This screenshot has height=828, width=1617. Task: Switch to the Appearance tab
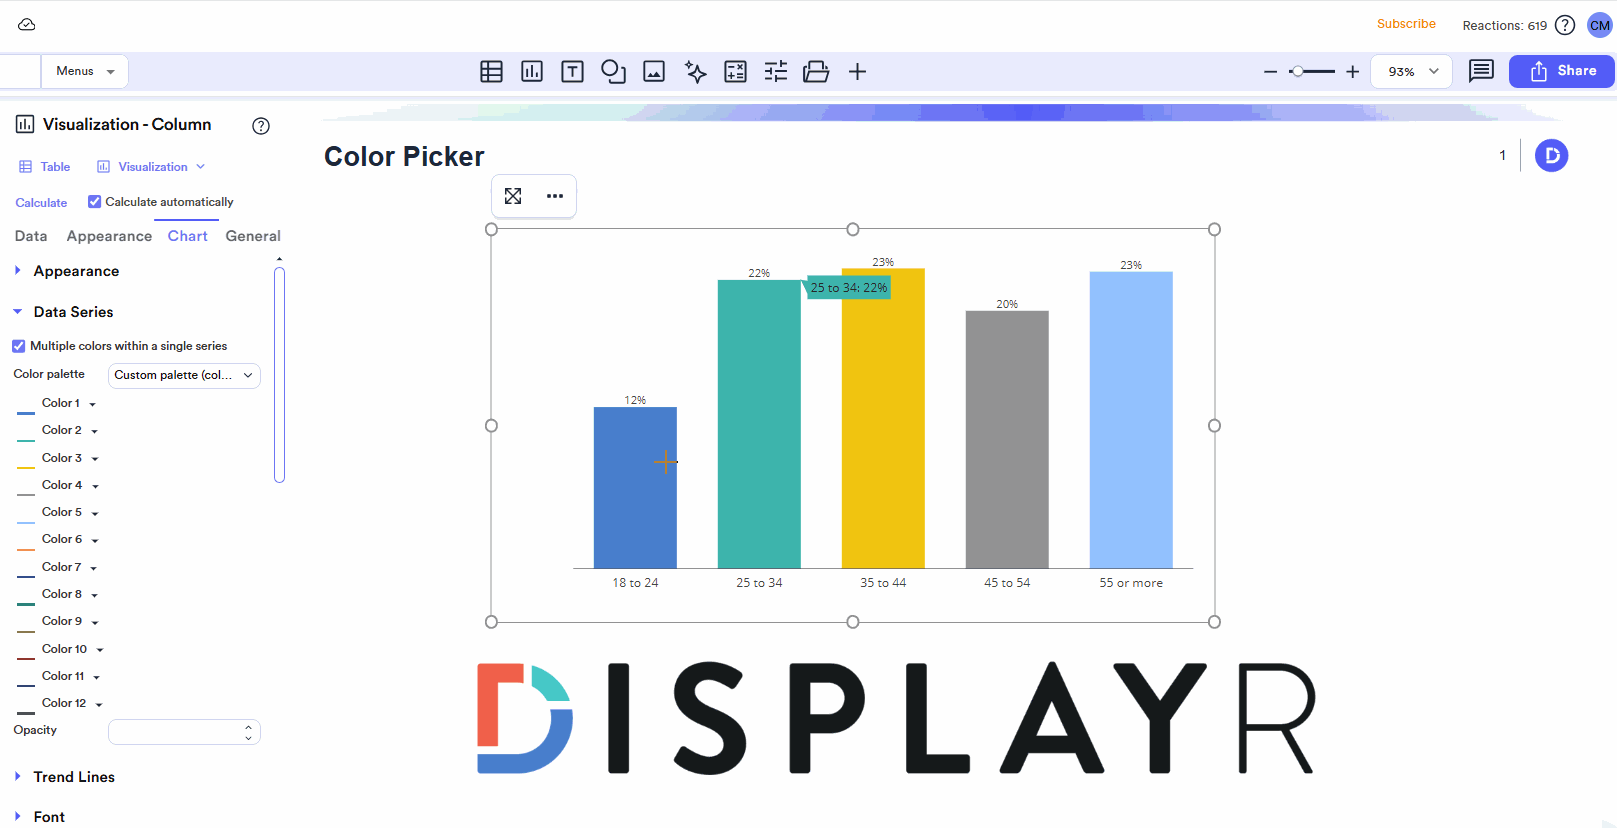109,236
